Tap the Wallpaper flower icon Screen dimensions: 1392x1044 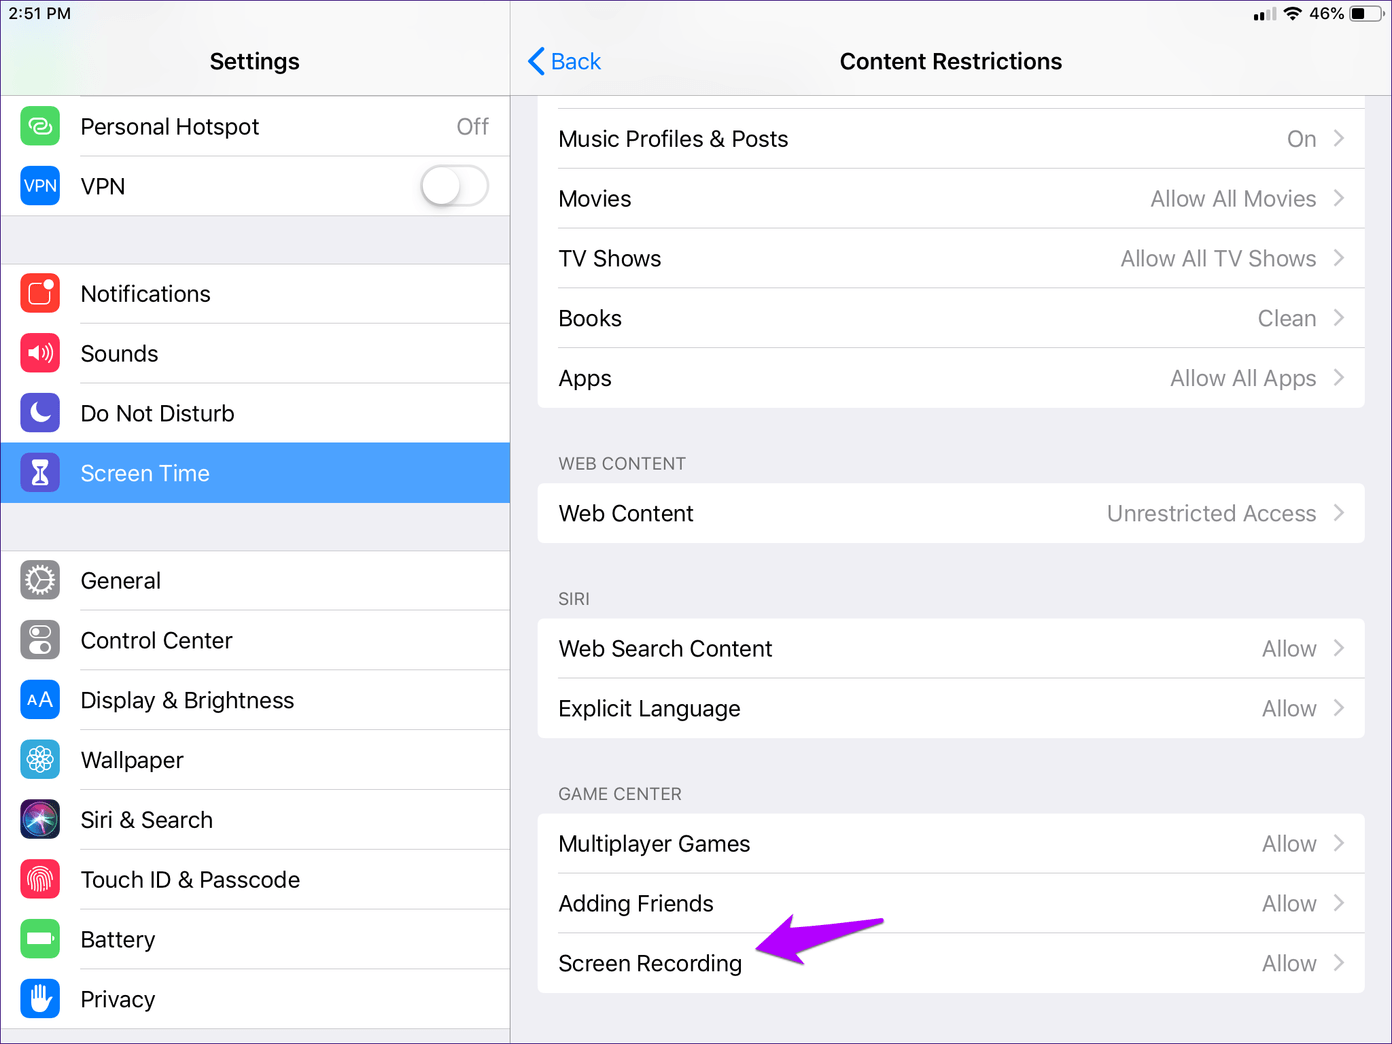(40, 760)
